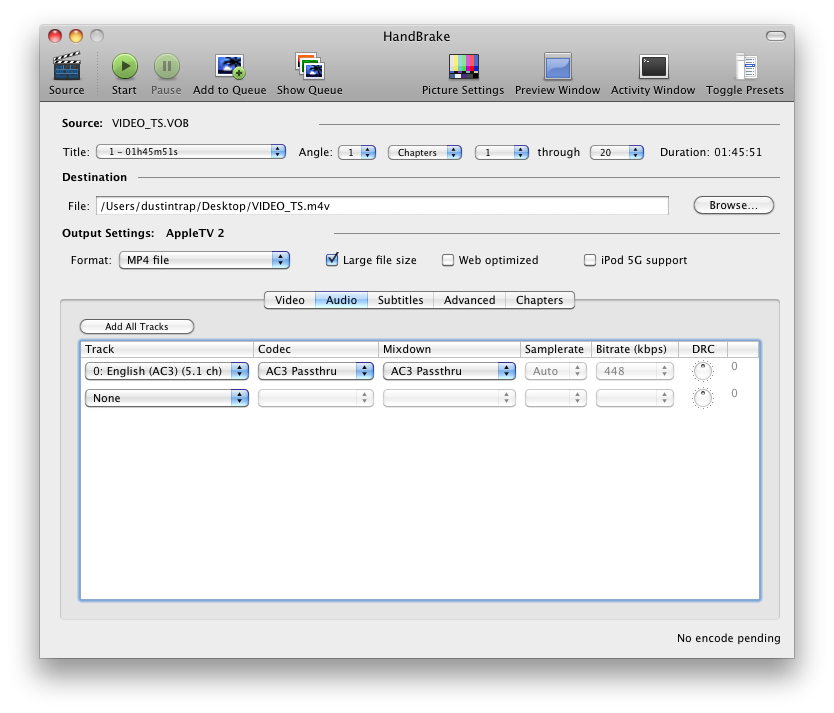Click the Pause toolbar icon
Viewport: 834px width, 713px height.
[x=166, y=66]
